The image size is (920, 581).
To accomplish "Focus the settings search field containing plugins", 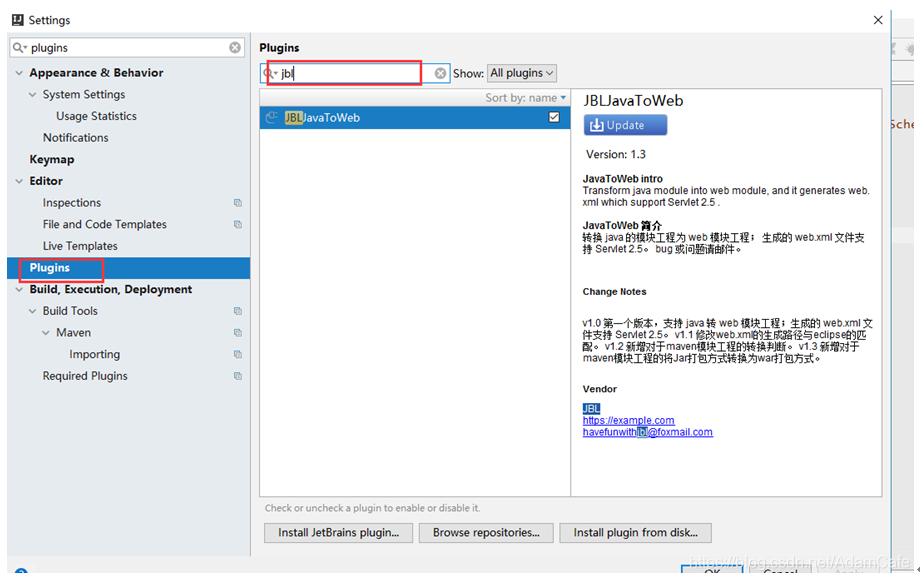I will pos(127,48).
